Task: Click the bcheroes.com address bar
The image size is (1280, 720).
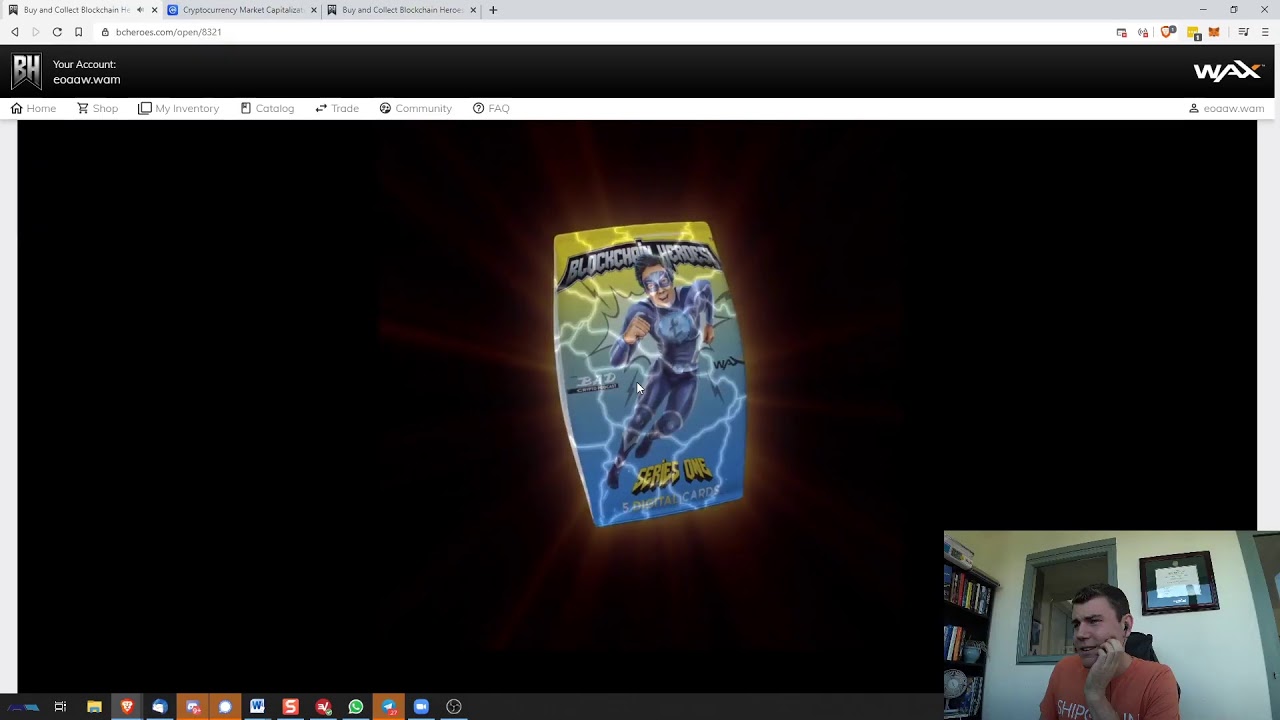Action: point(600,32)
